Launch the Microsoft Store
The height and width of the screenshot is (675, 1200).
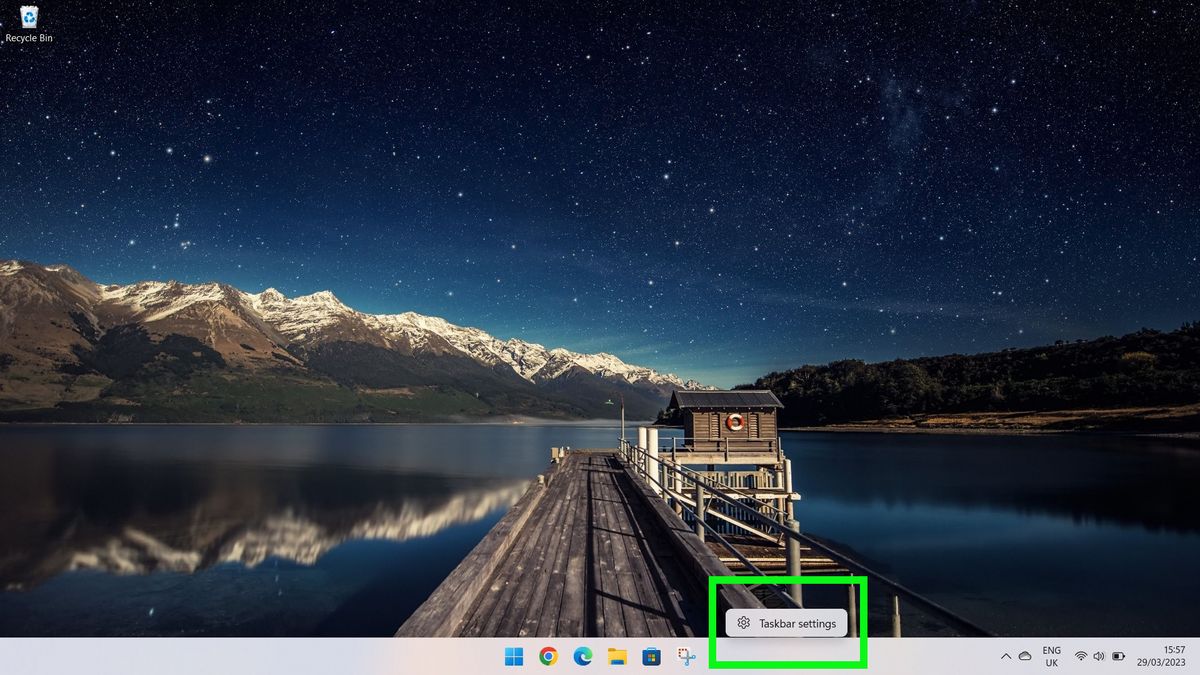coord(653,657)
